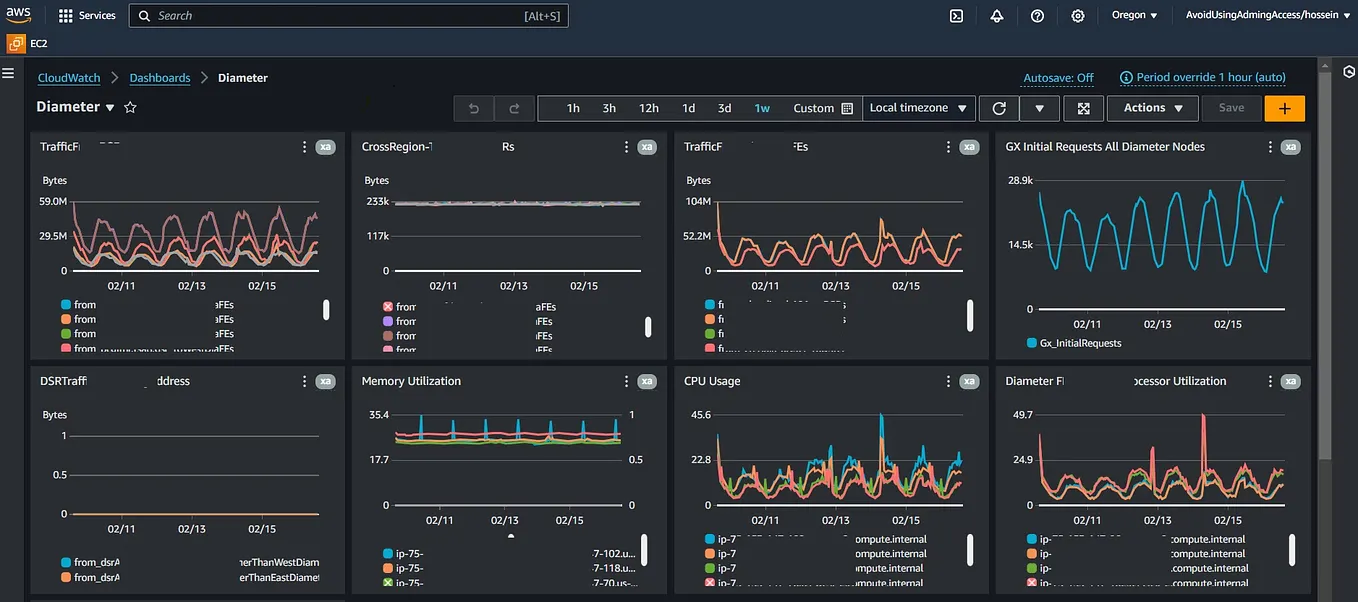Toggle Gx_InitialRequests legend series

[1080, 343]
